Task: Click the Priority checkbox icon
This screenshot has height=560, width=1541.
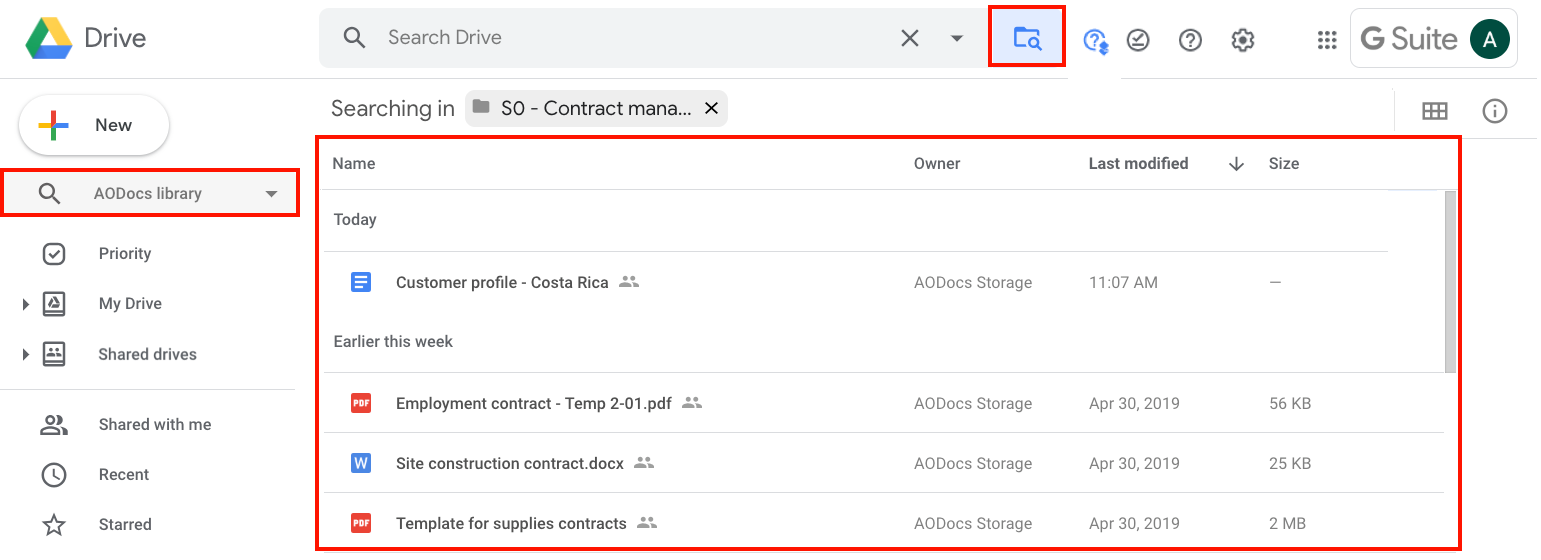Action: (x=54, y=254)
